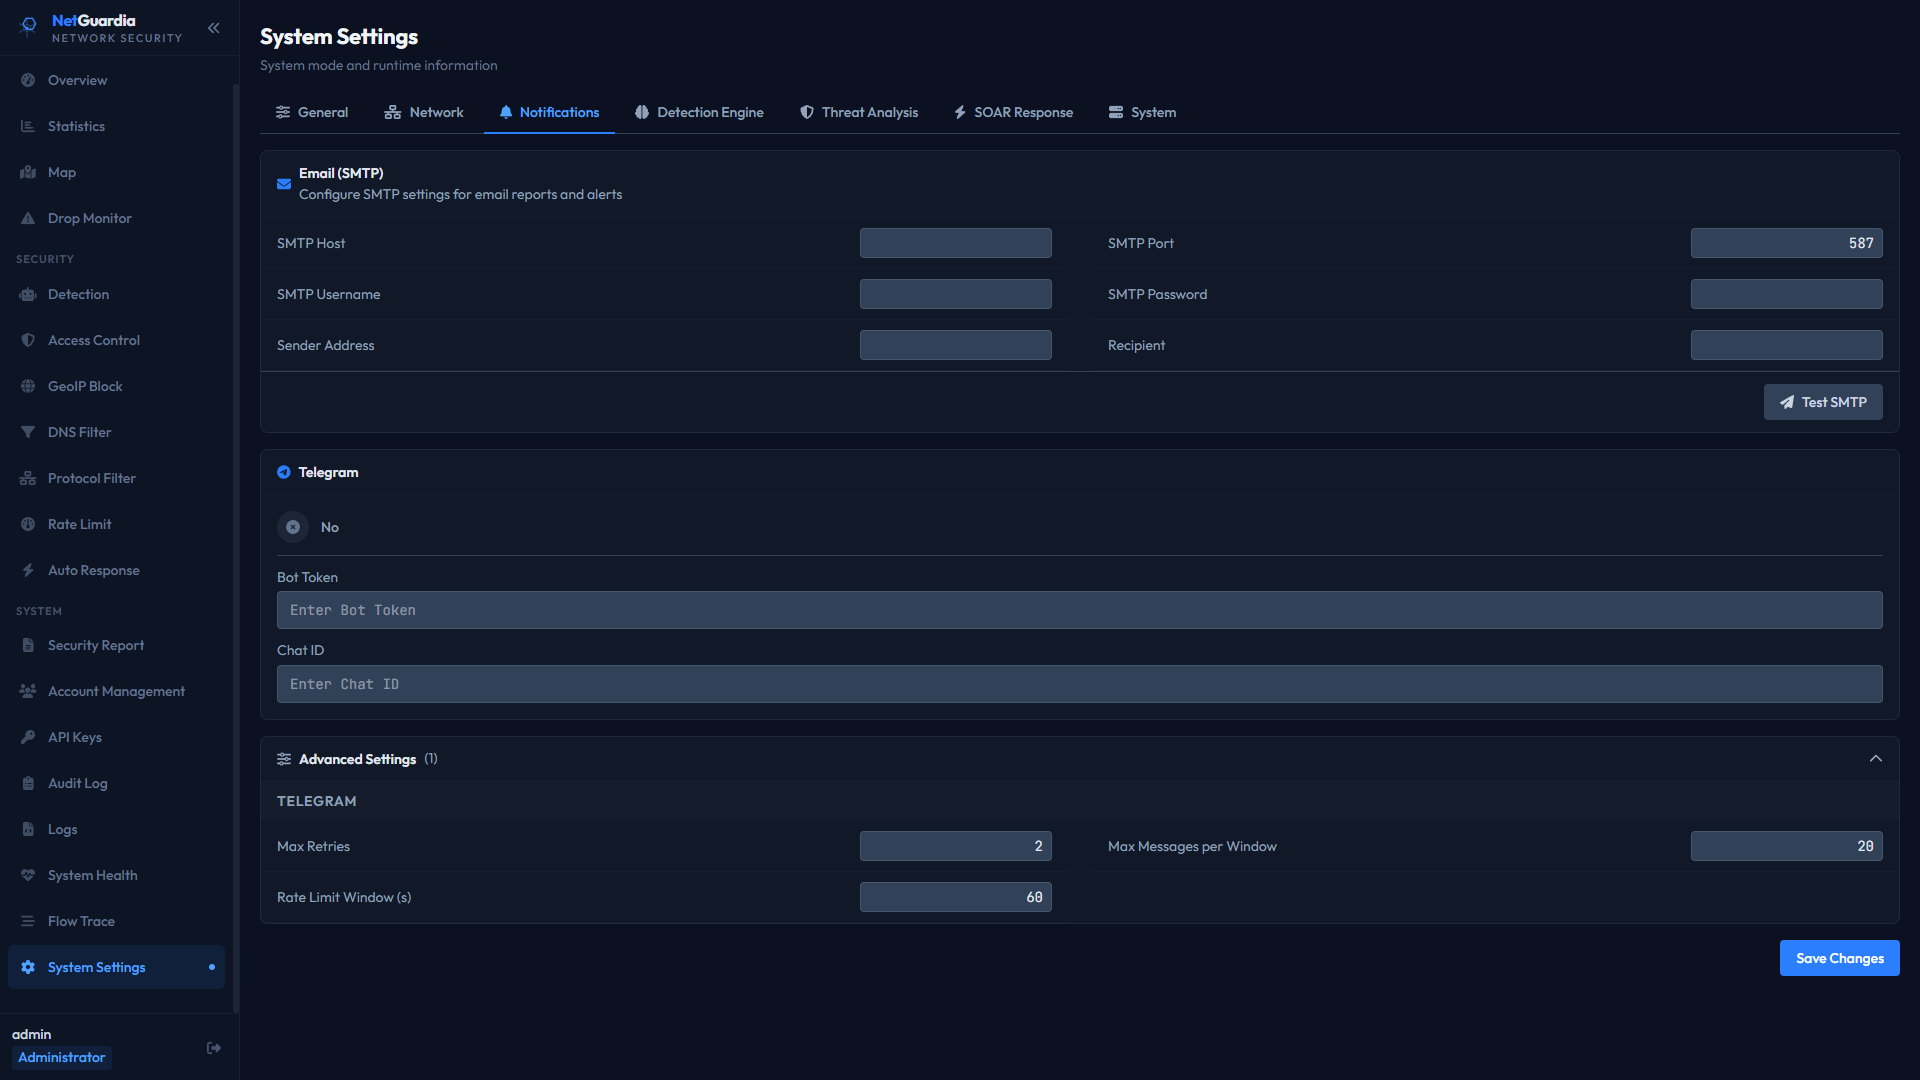Focus the SMTP Host input field
The image size is (1920, 1080).
point(956,243)
